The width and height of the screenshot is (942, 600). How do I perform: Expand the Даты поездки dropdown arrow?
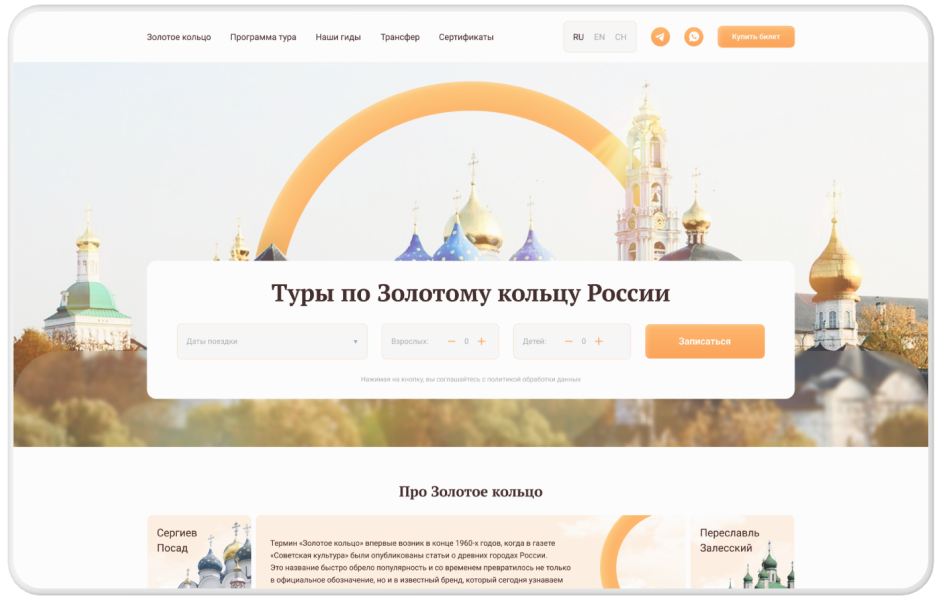[x=355, y=342]
